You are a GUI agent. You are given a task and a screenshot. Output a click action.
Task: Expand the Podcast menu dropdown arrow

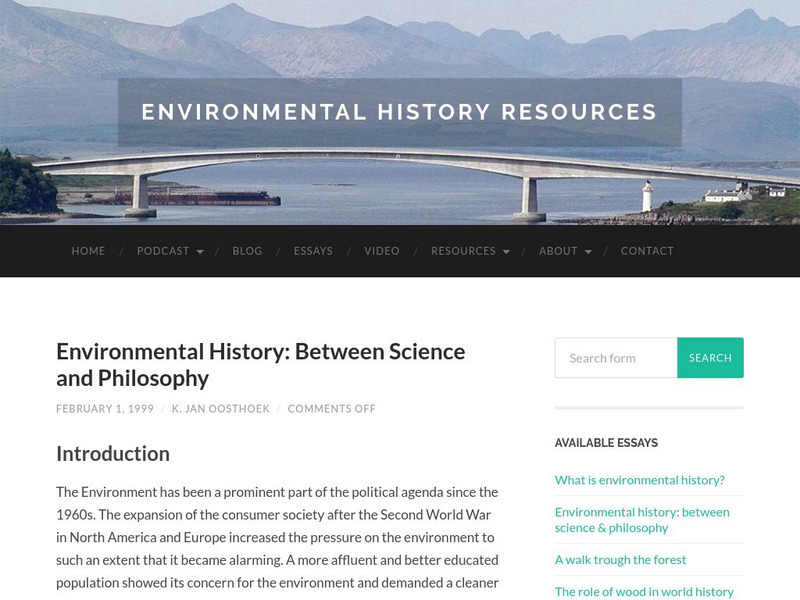coord(200,252)
